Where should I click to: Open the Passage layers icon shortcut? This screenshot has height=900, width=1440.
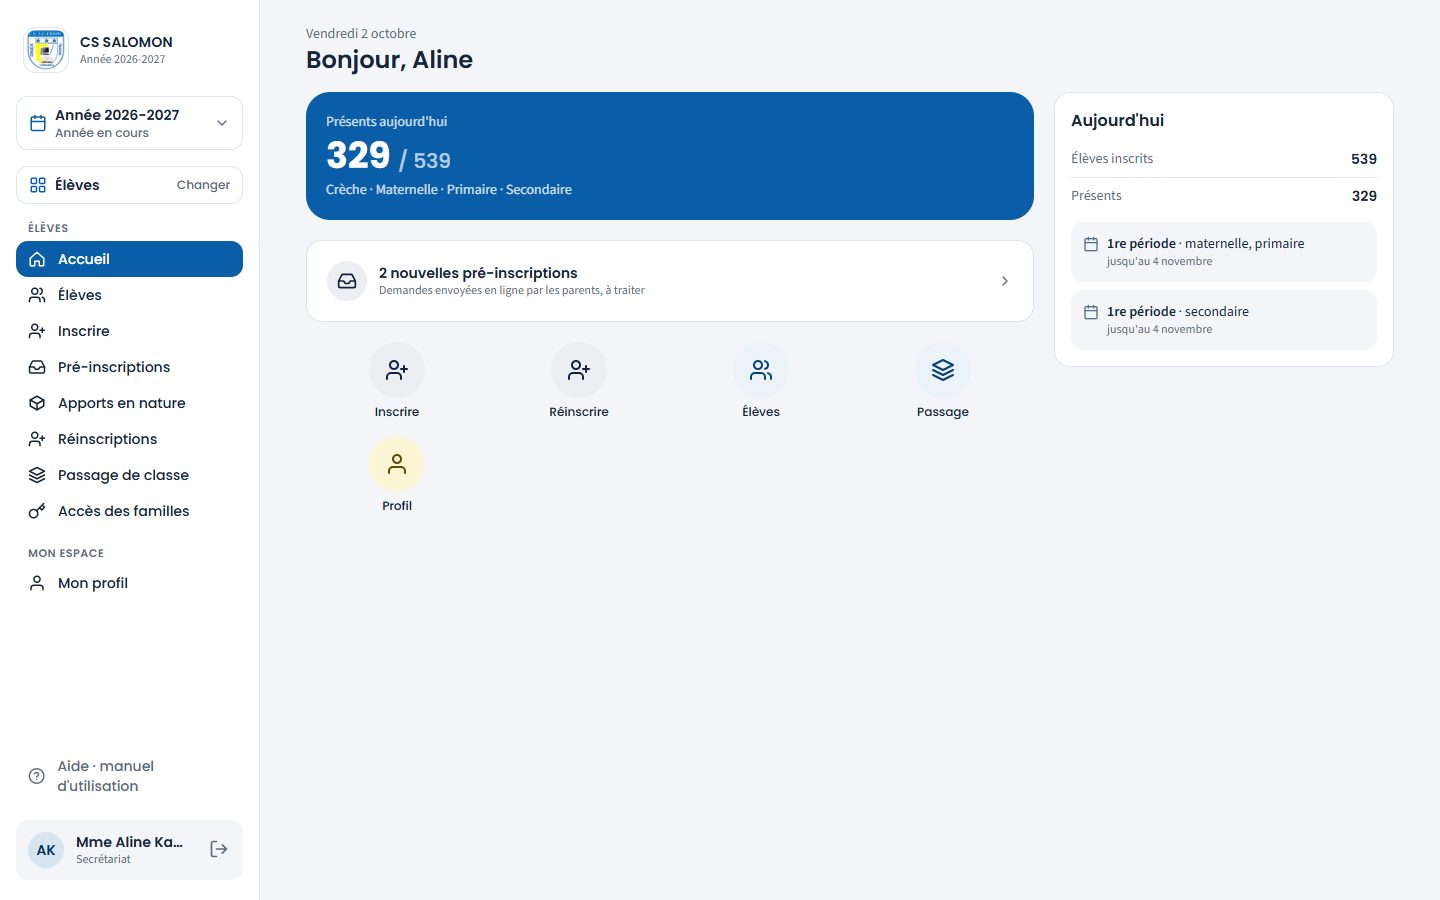(943, 370)
